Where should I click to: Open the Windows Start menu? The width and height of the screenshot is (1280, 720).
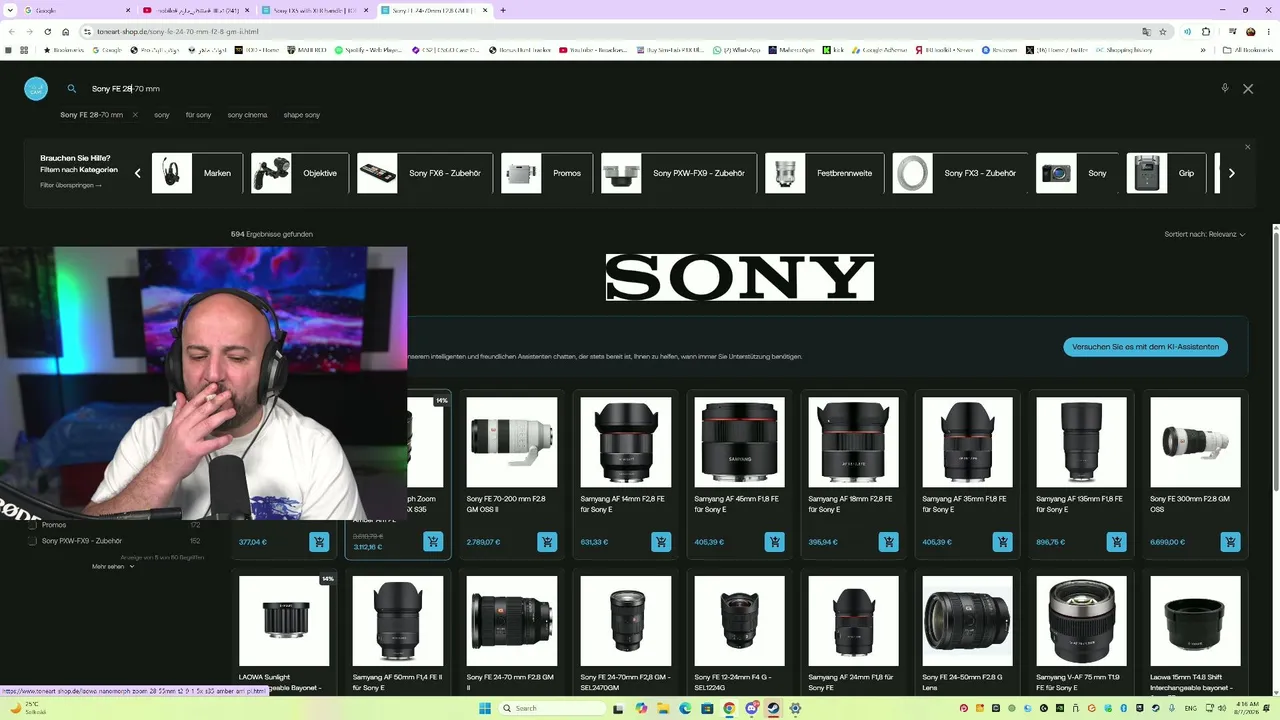point(485,708)
